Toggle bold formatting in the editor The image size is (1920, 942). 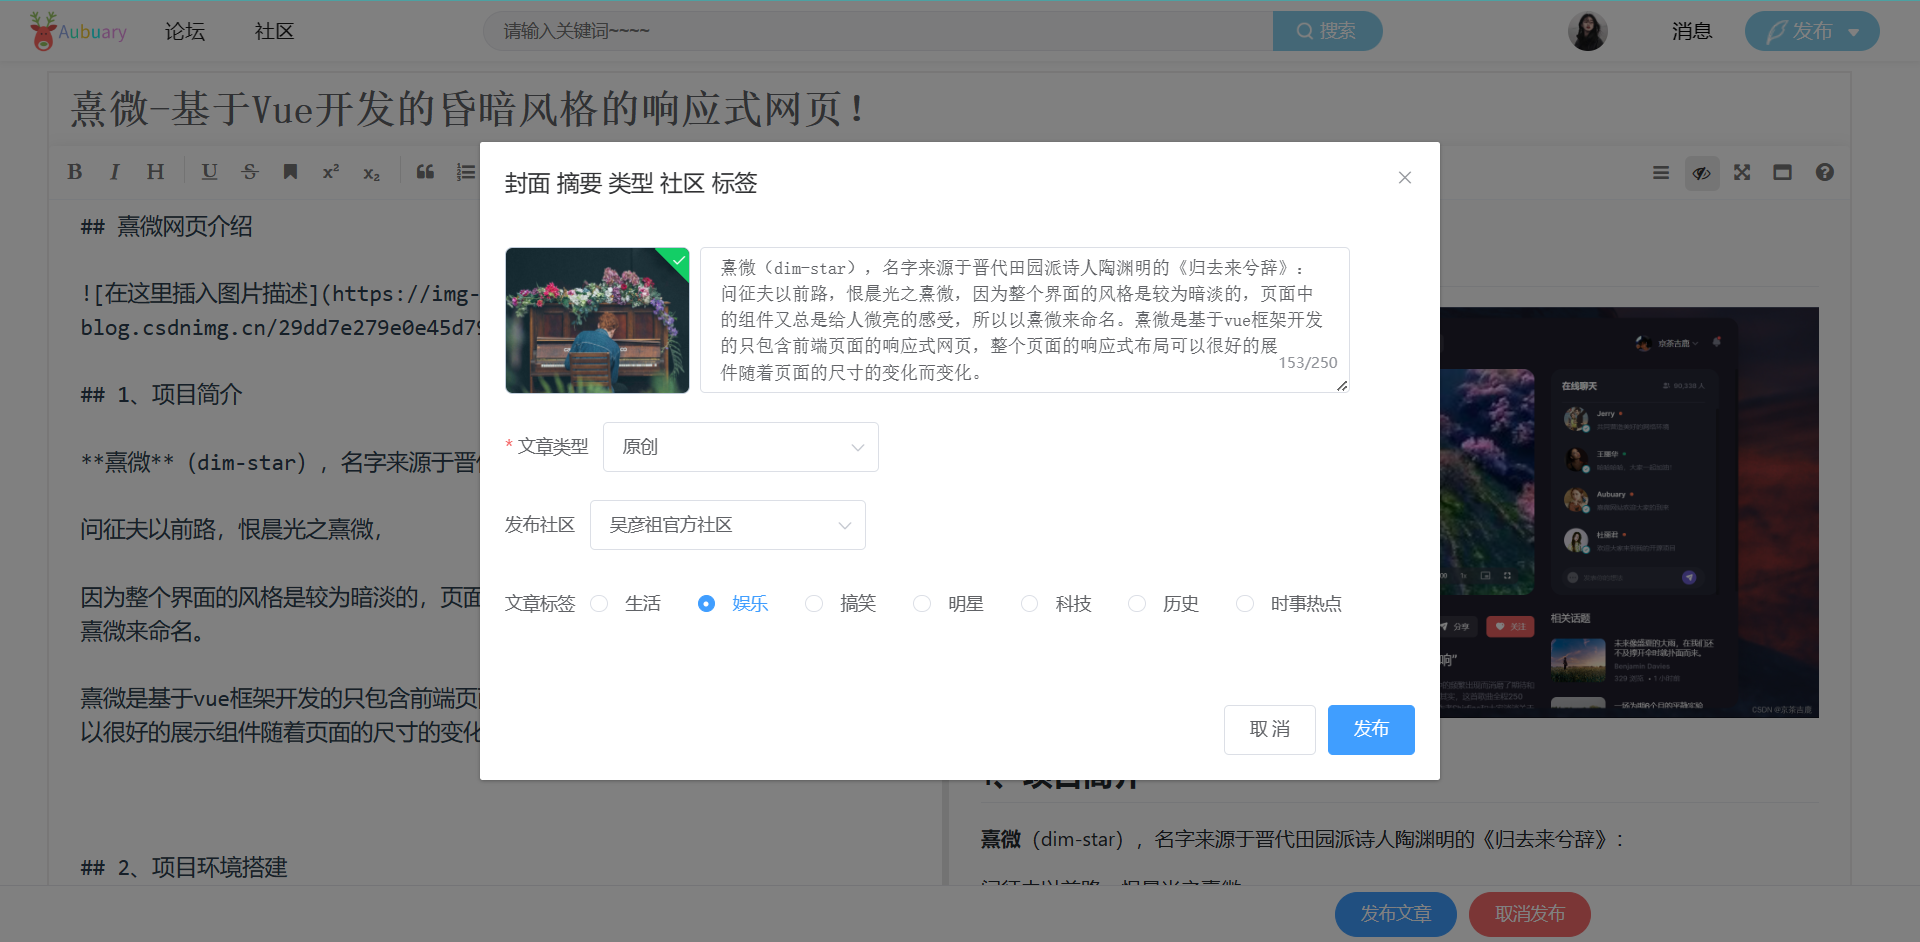74,171
